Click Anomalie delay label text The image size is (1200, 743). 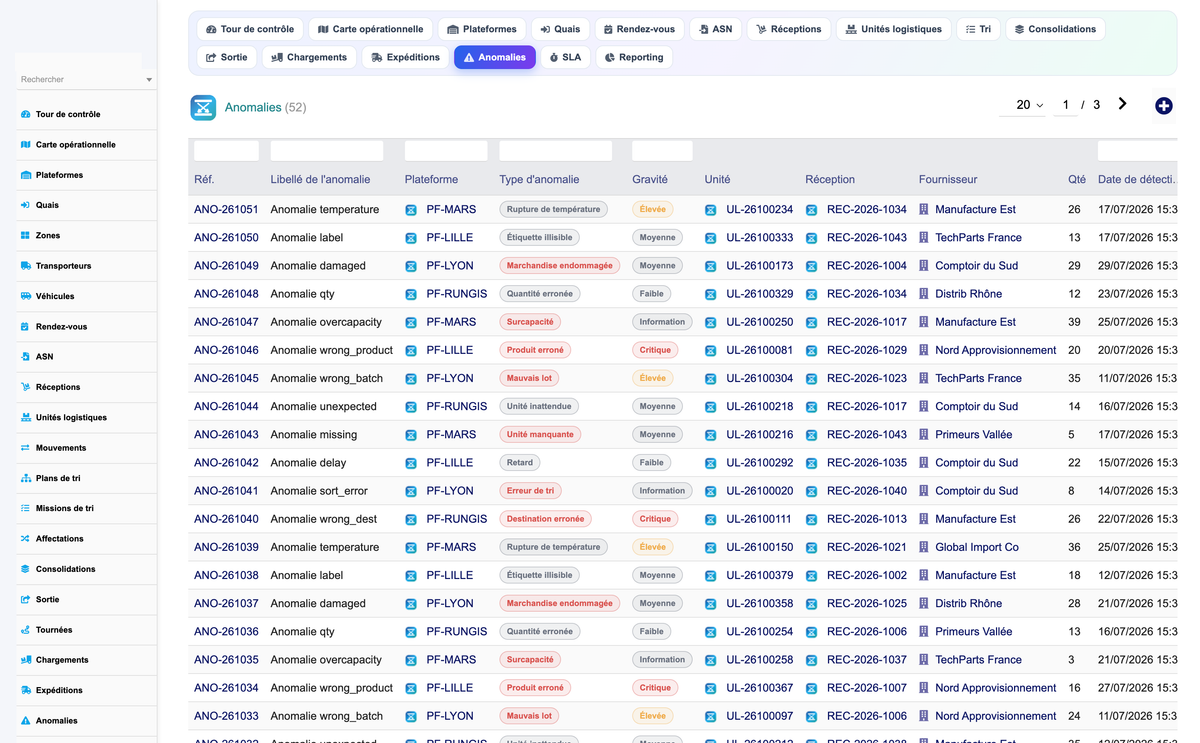(x=309, y=463)
